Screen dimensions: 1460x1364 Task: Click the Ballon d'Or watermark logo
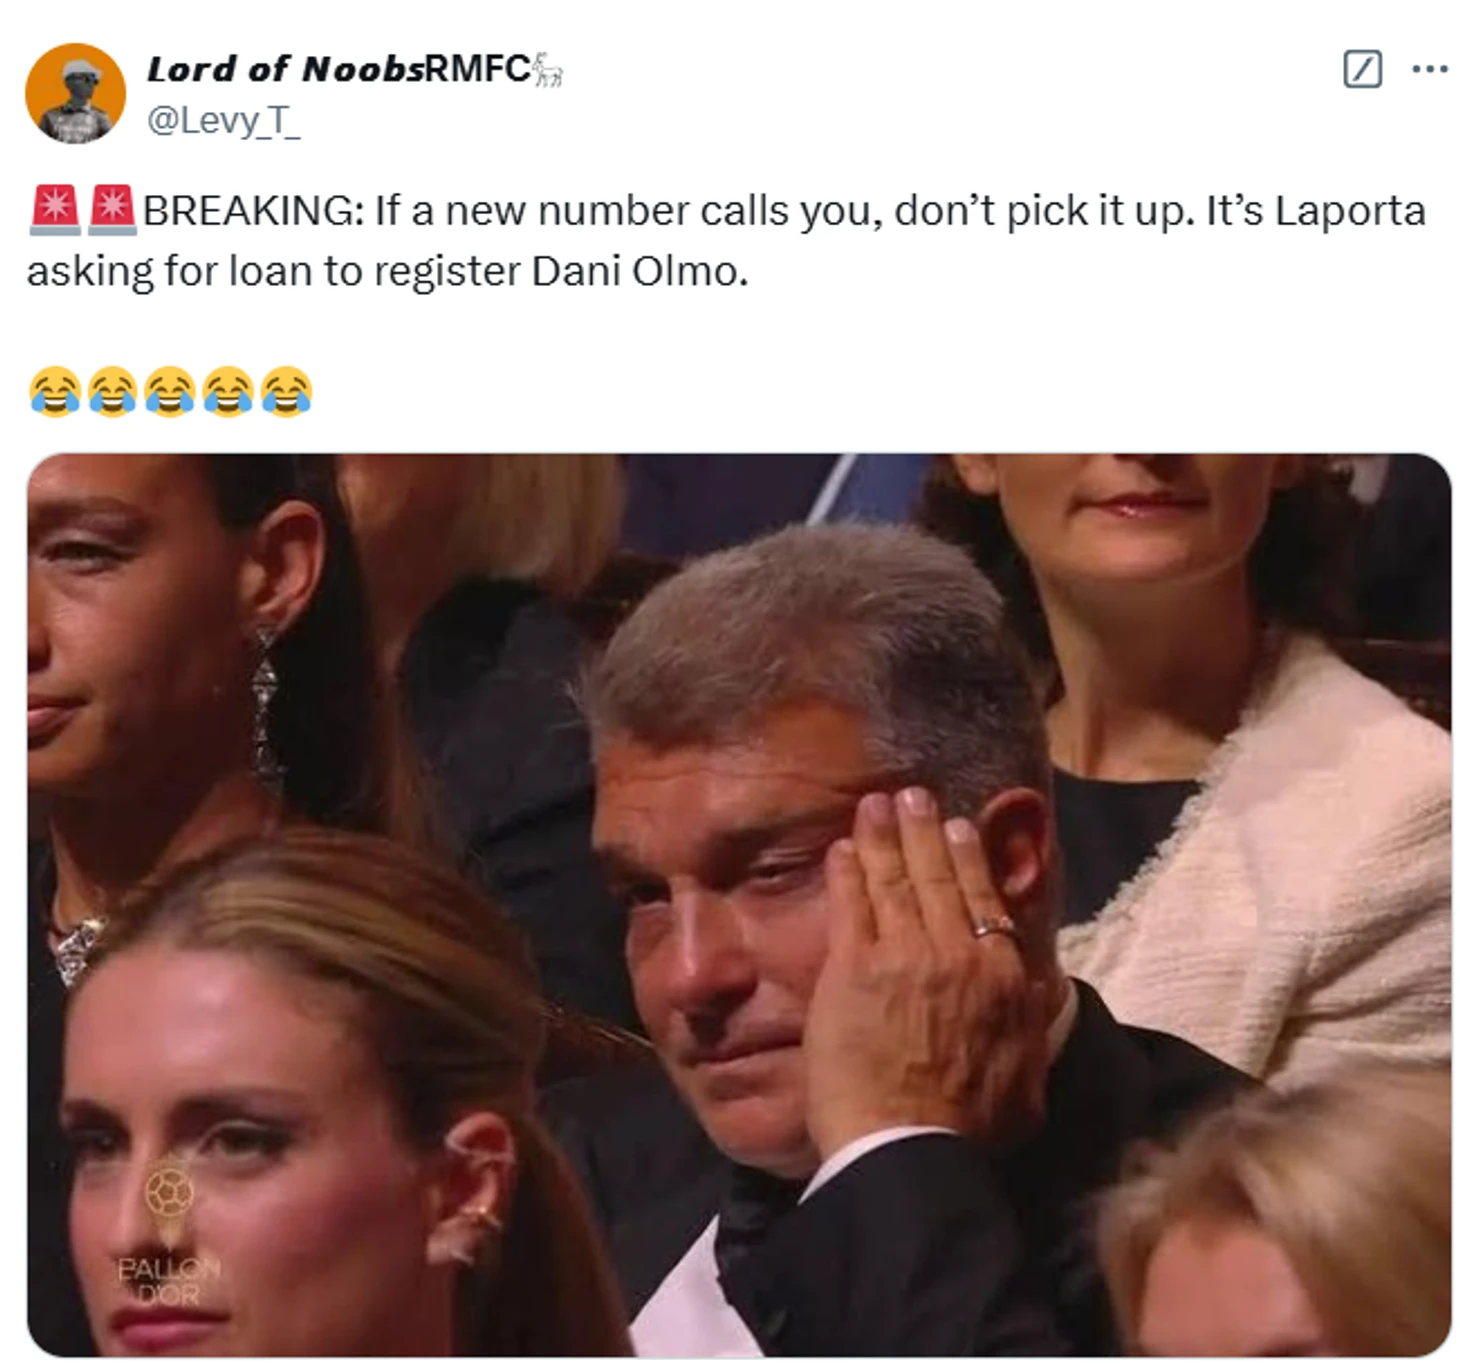[169, 1232]
